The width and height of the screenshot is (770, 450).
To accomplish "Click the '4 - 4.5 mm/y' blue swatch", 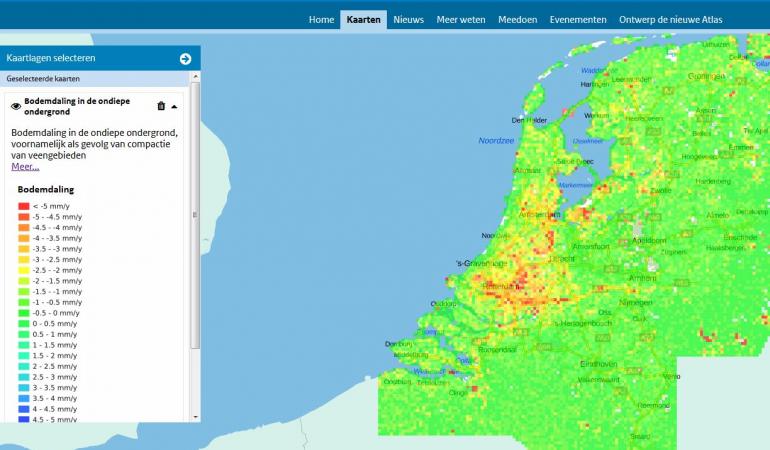I will click(24, 409).
